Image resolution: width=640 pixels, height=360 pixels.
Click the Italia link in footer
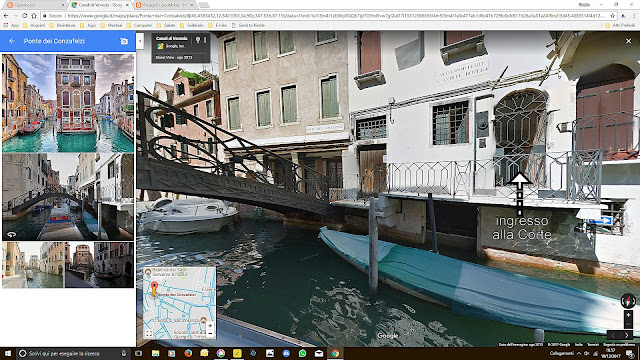coord(579,345)
